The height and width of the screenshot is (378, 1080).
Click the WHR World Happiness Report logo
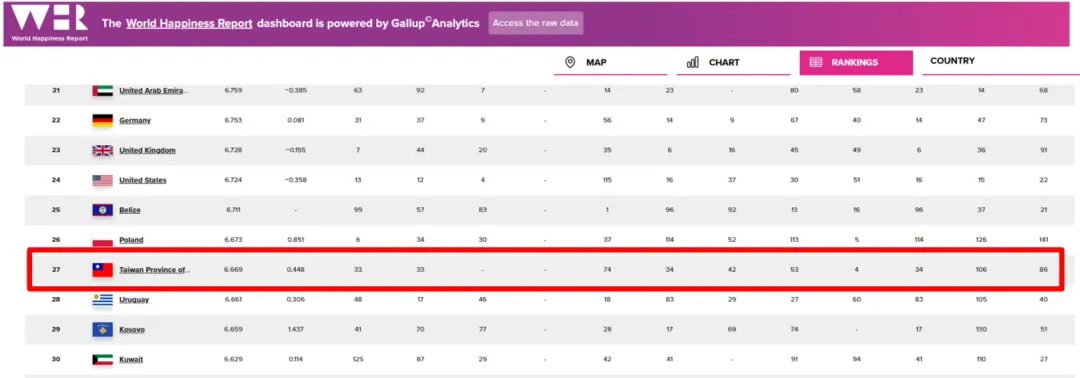point(50,23)
